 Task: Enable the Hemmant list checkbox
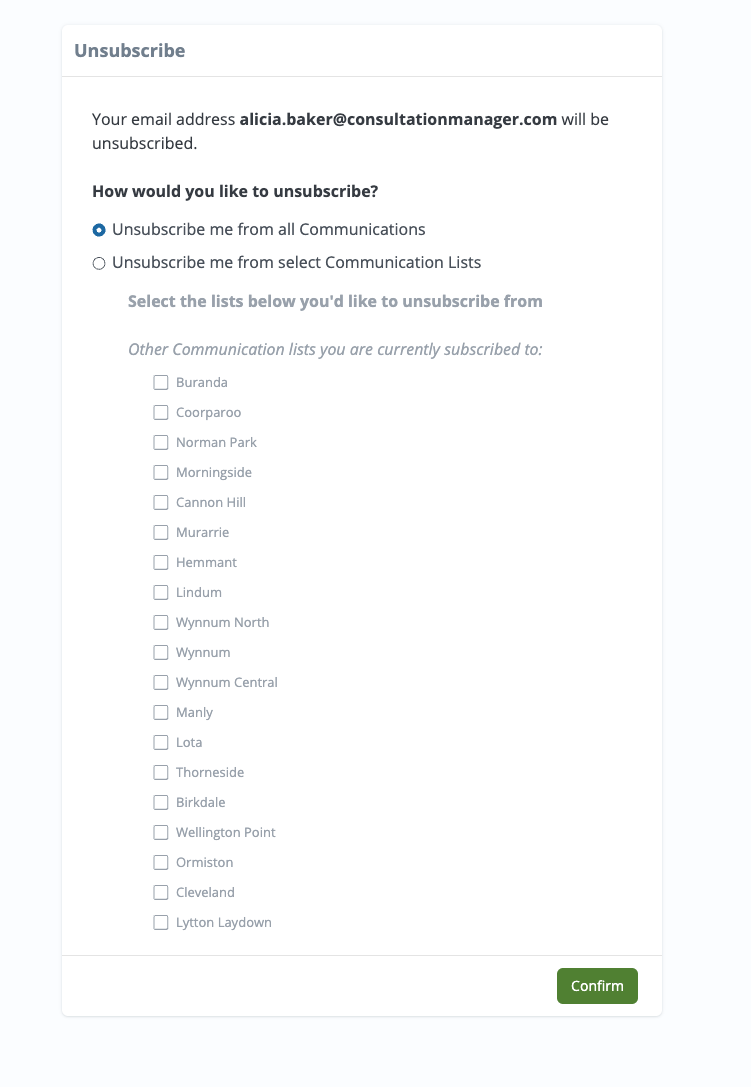(161, 562)
